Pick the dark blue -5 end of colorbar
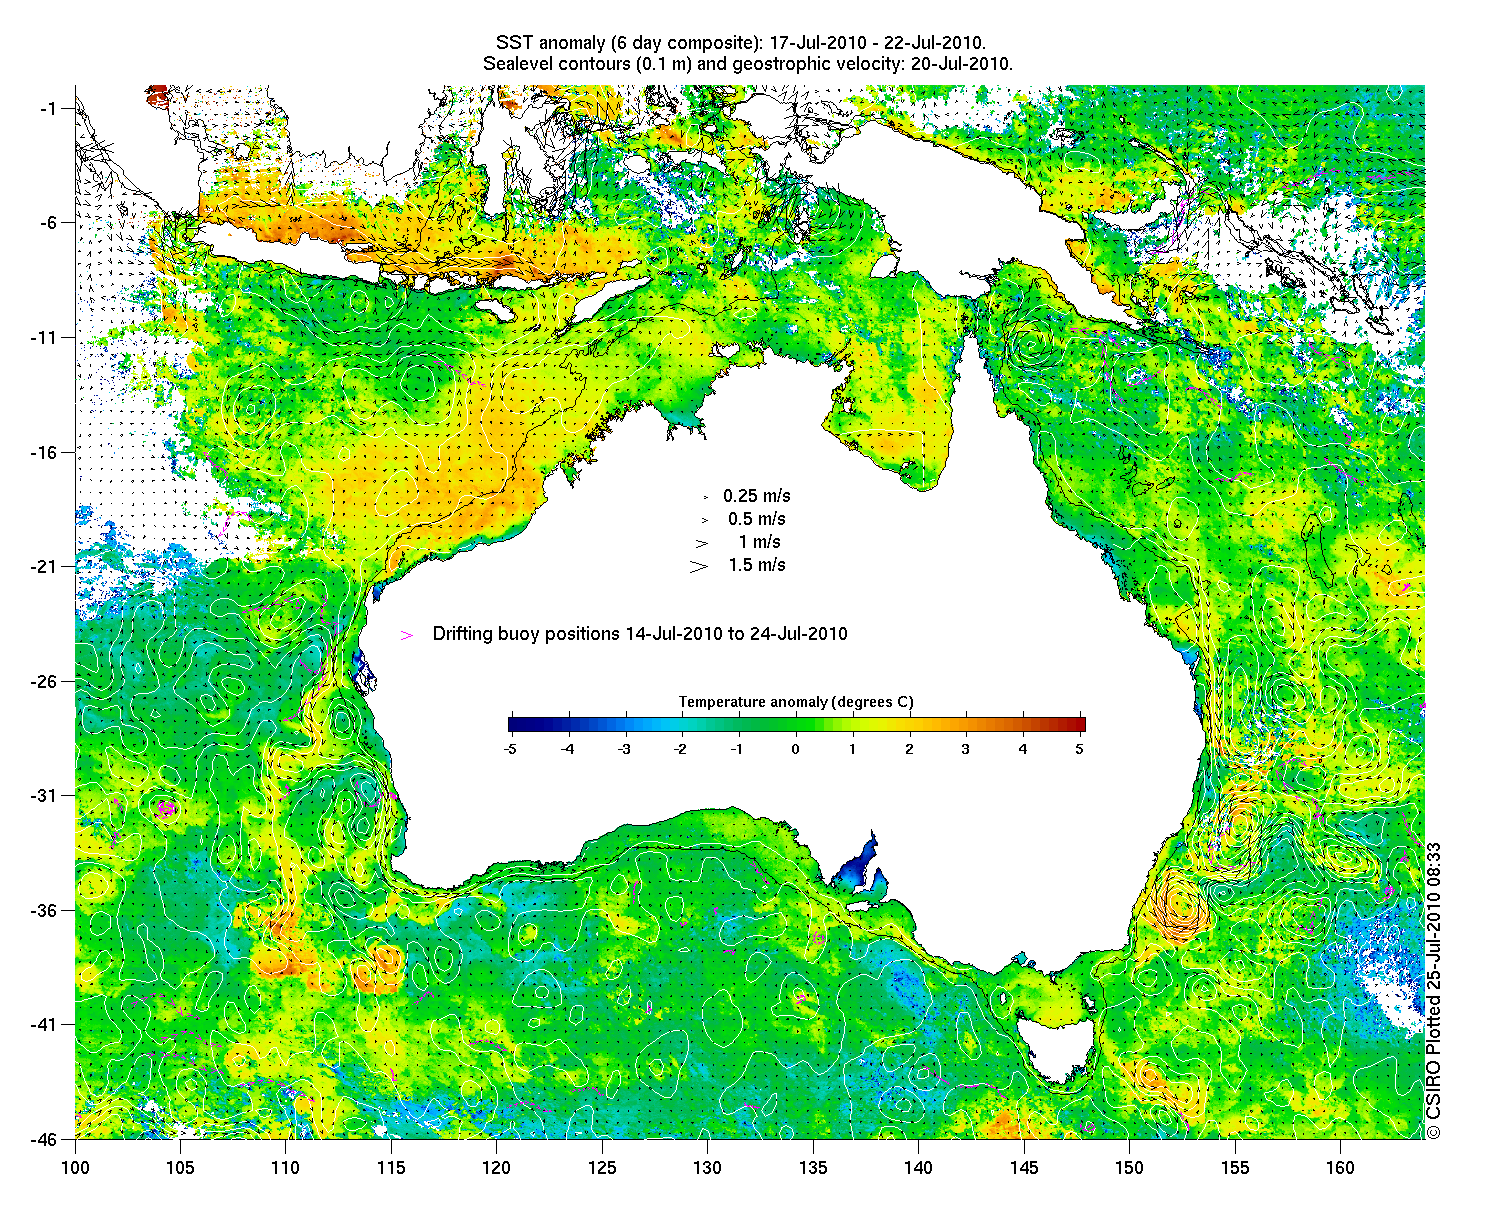The image size is (1500, 1225). (x=513, y=725)
